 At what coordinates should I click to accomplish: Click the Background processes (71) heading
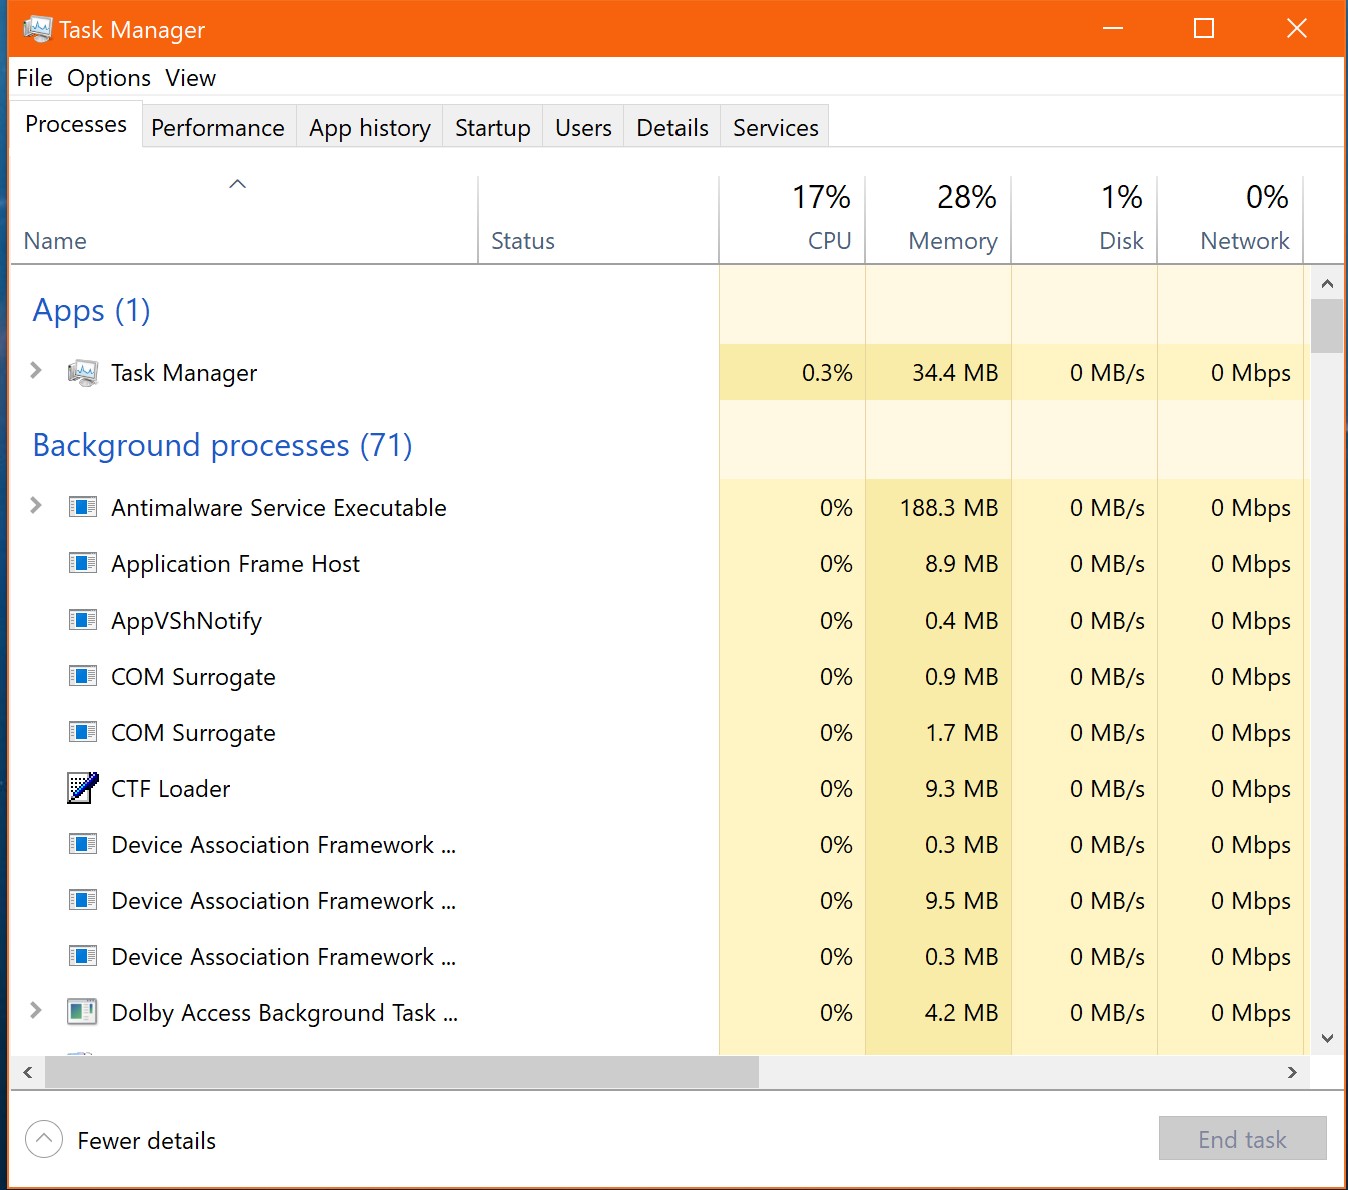click(x=222, y=445)
